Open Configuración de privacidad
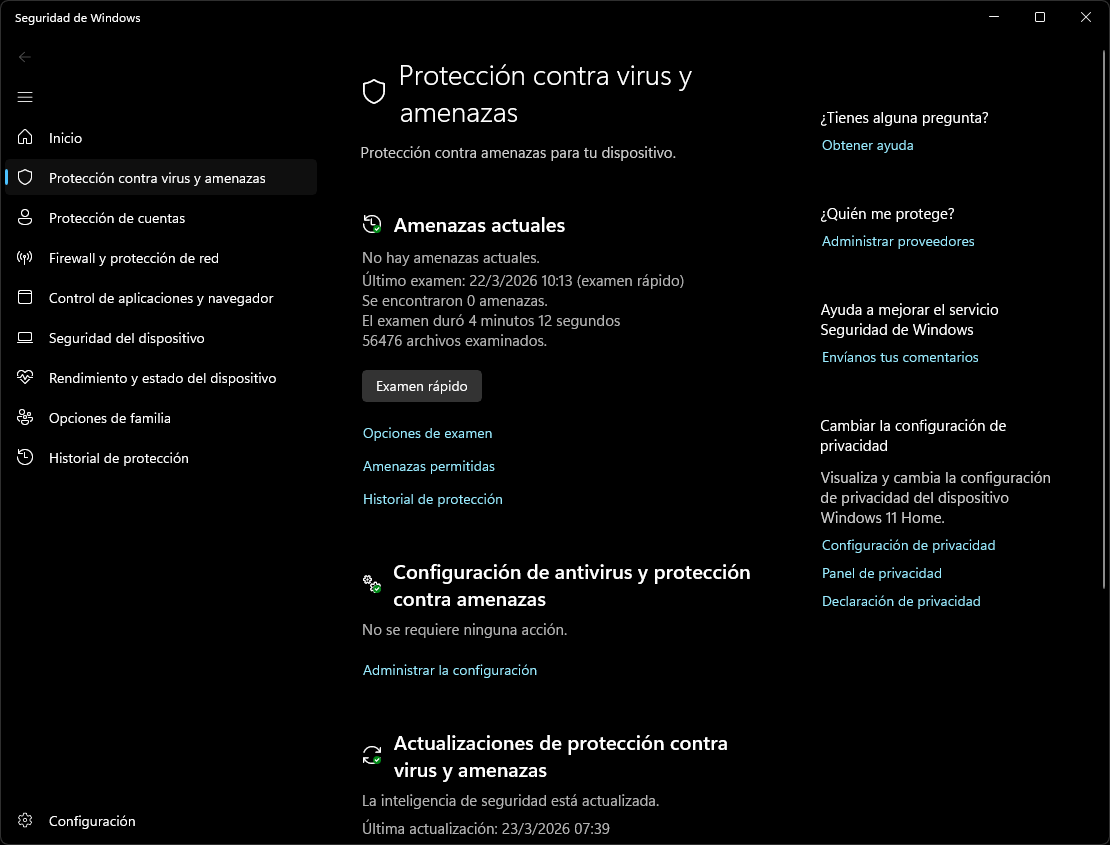This screenshot has width=1110, height=845. [x=908, y=545]
